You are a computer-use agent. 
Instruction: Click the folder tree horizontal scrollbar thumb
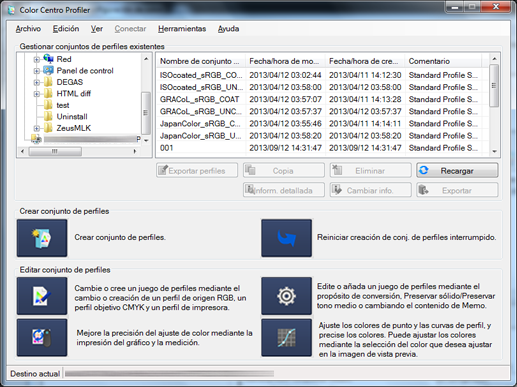55,151
